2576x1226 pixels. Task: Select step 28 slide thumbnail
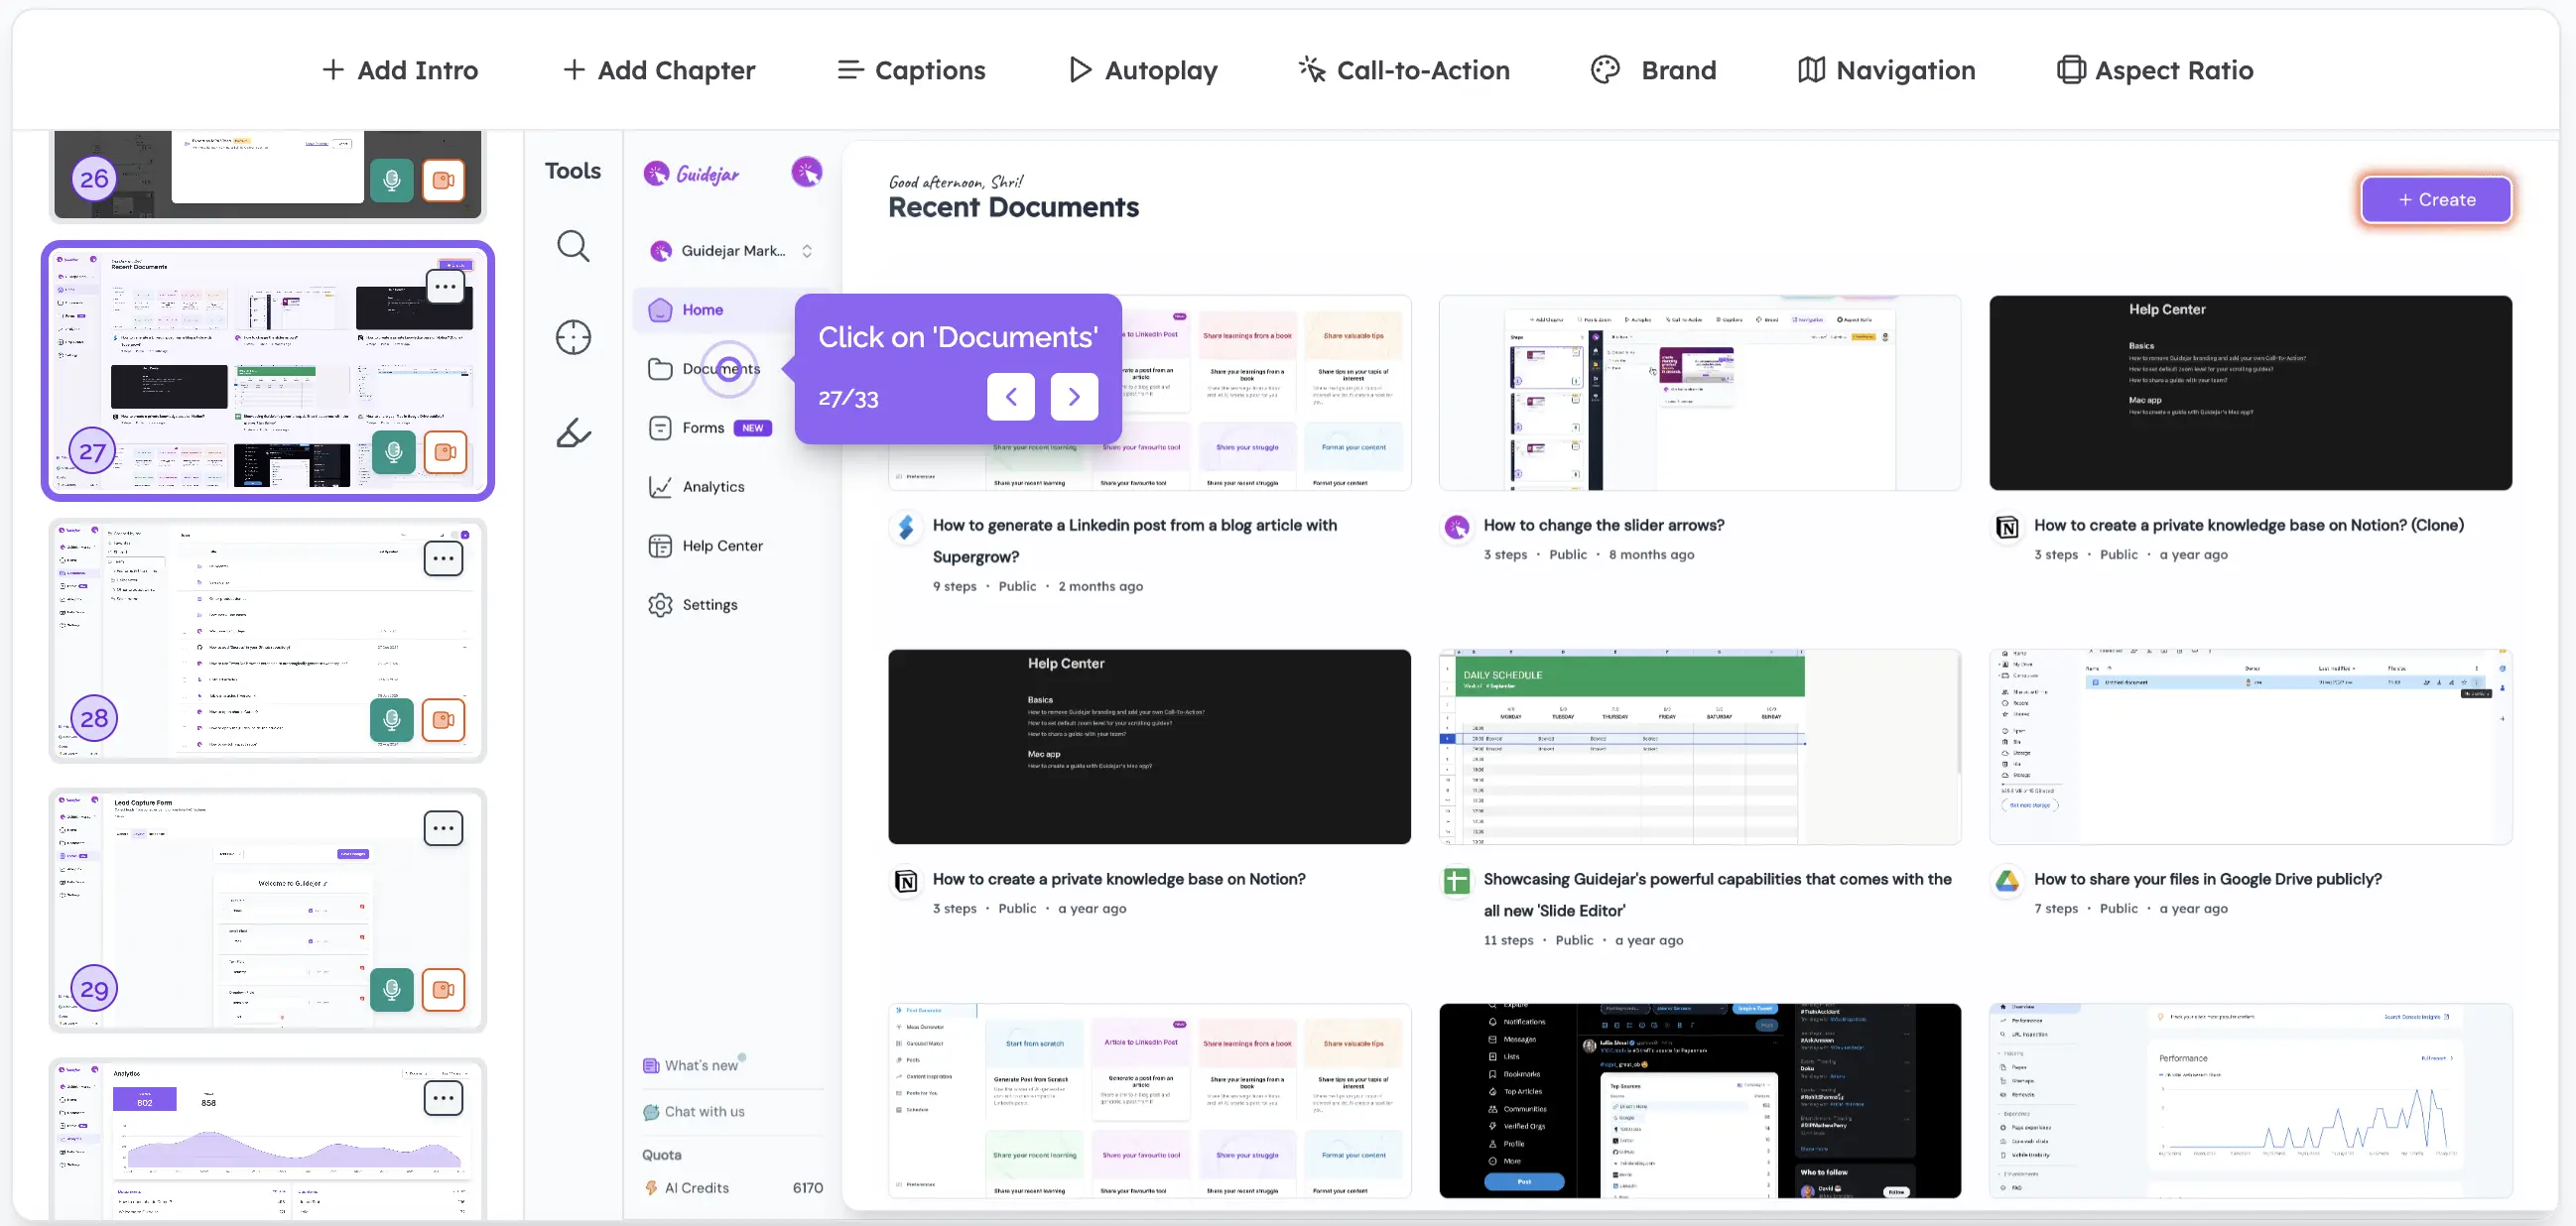tap(267, 640)
